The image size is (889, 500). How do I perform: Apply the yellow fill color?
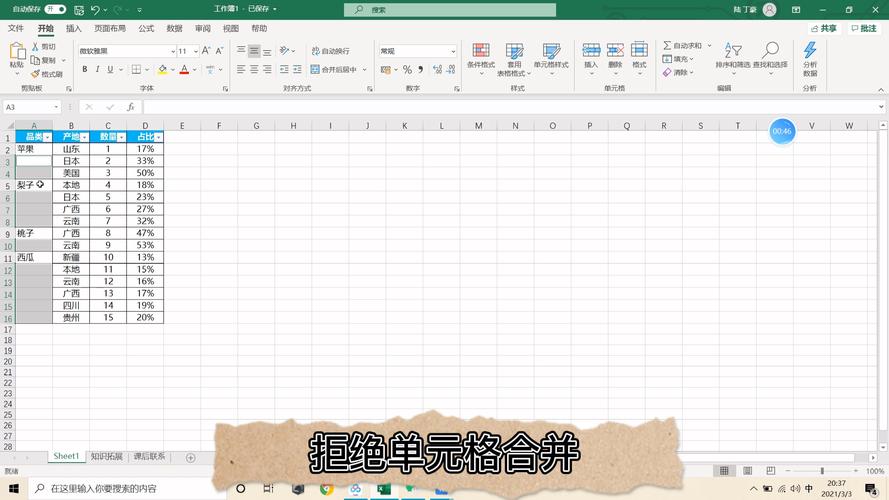coord(163,69)
